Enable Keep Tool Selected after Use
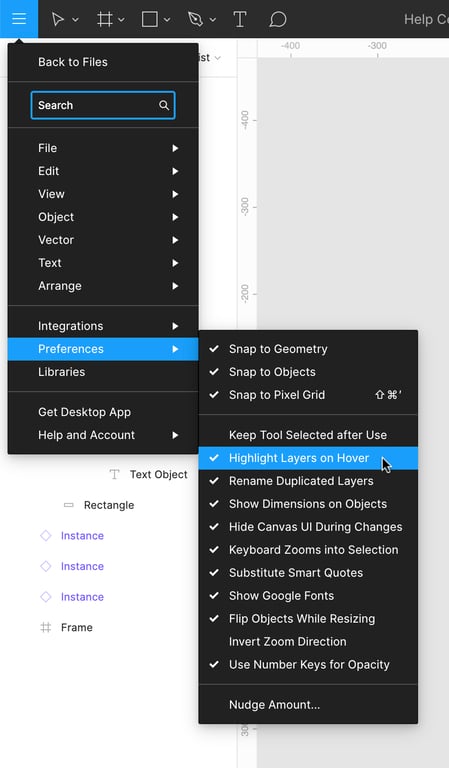The height and width of the screenshot is (768, 449). click(308, 435)
